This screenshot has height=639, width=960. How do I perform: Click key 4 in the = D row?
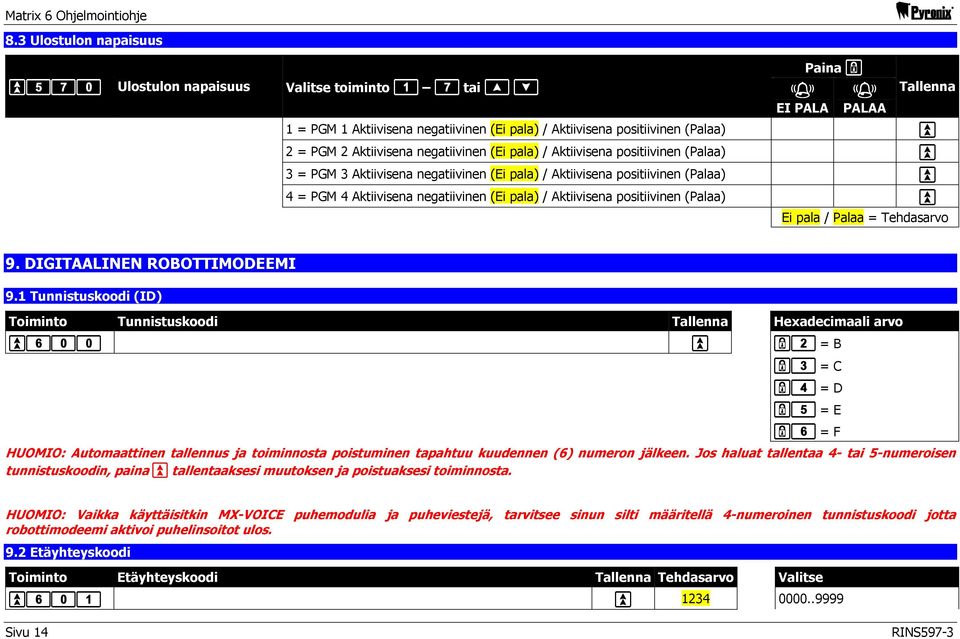click(x=803, y=388)
